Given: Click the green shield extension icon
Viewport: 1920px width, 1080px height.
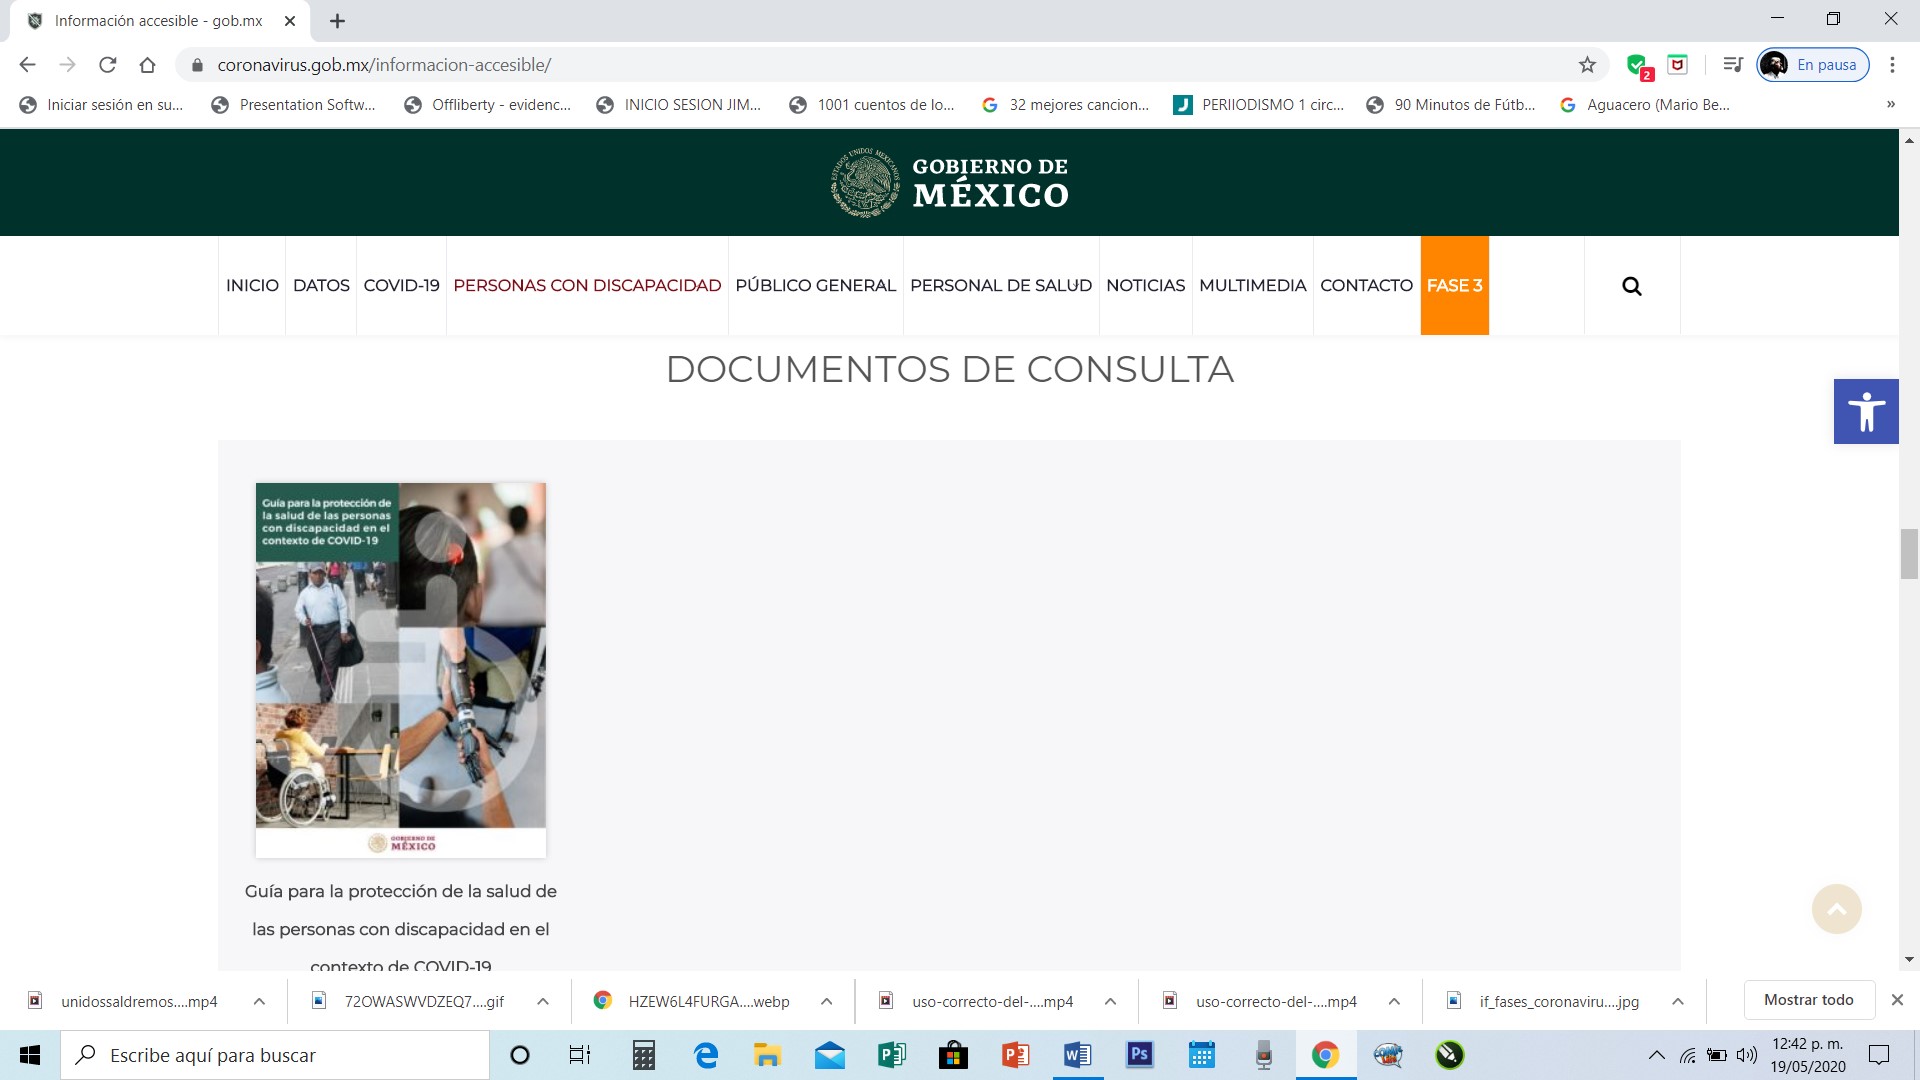Looking at the screenshot, I should 1638,66.
